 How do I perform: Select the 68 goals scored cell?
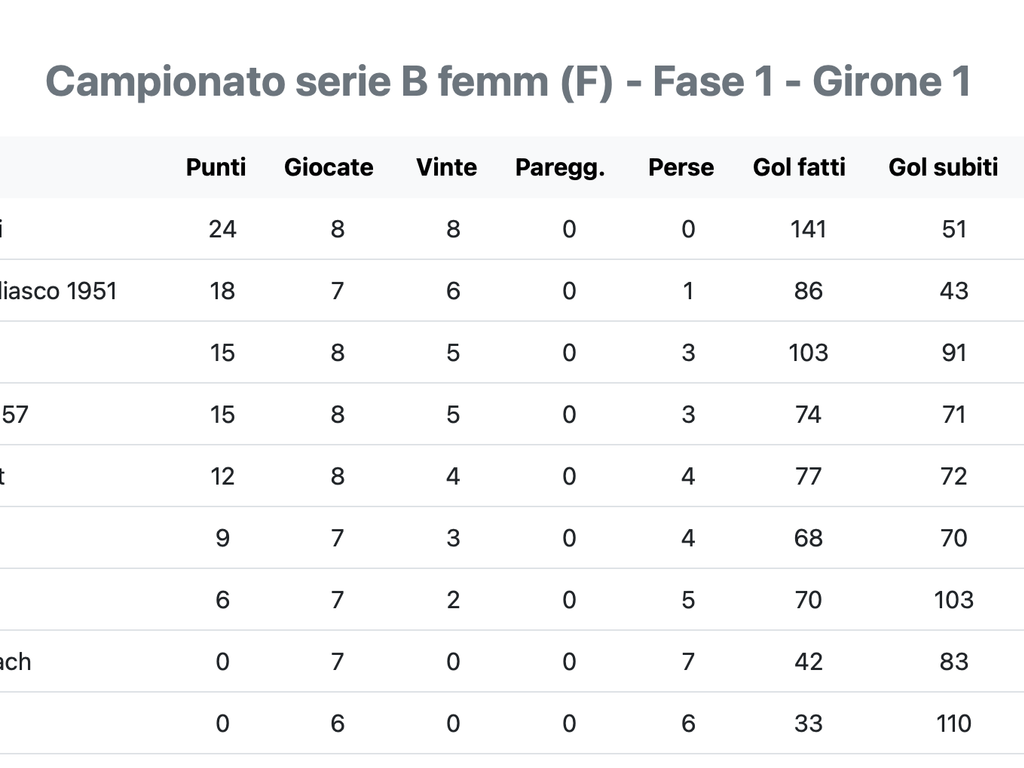(x=808, y=538)
